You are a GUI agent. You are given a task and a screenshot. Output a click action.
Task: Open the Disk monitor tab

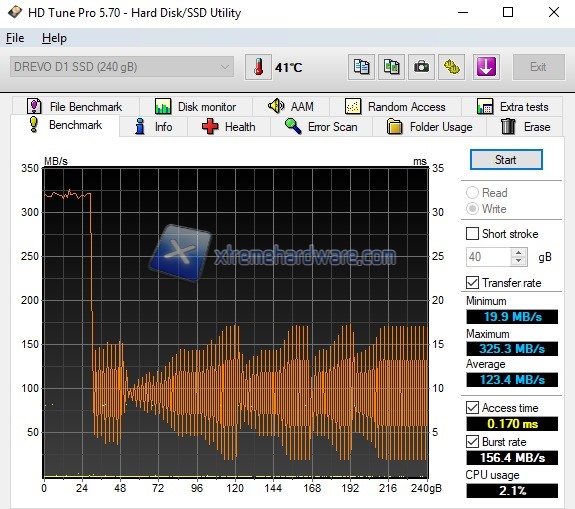click(196, 107)
